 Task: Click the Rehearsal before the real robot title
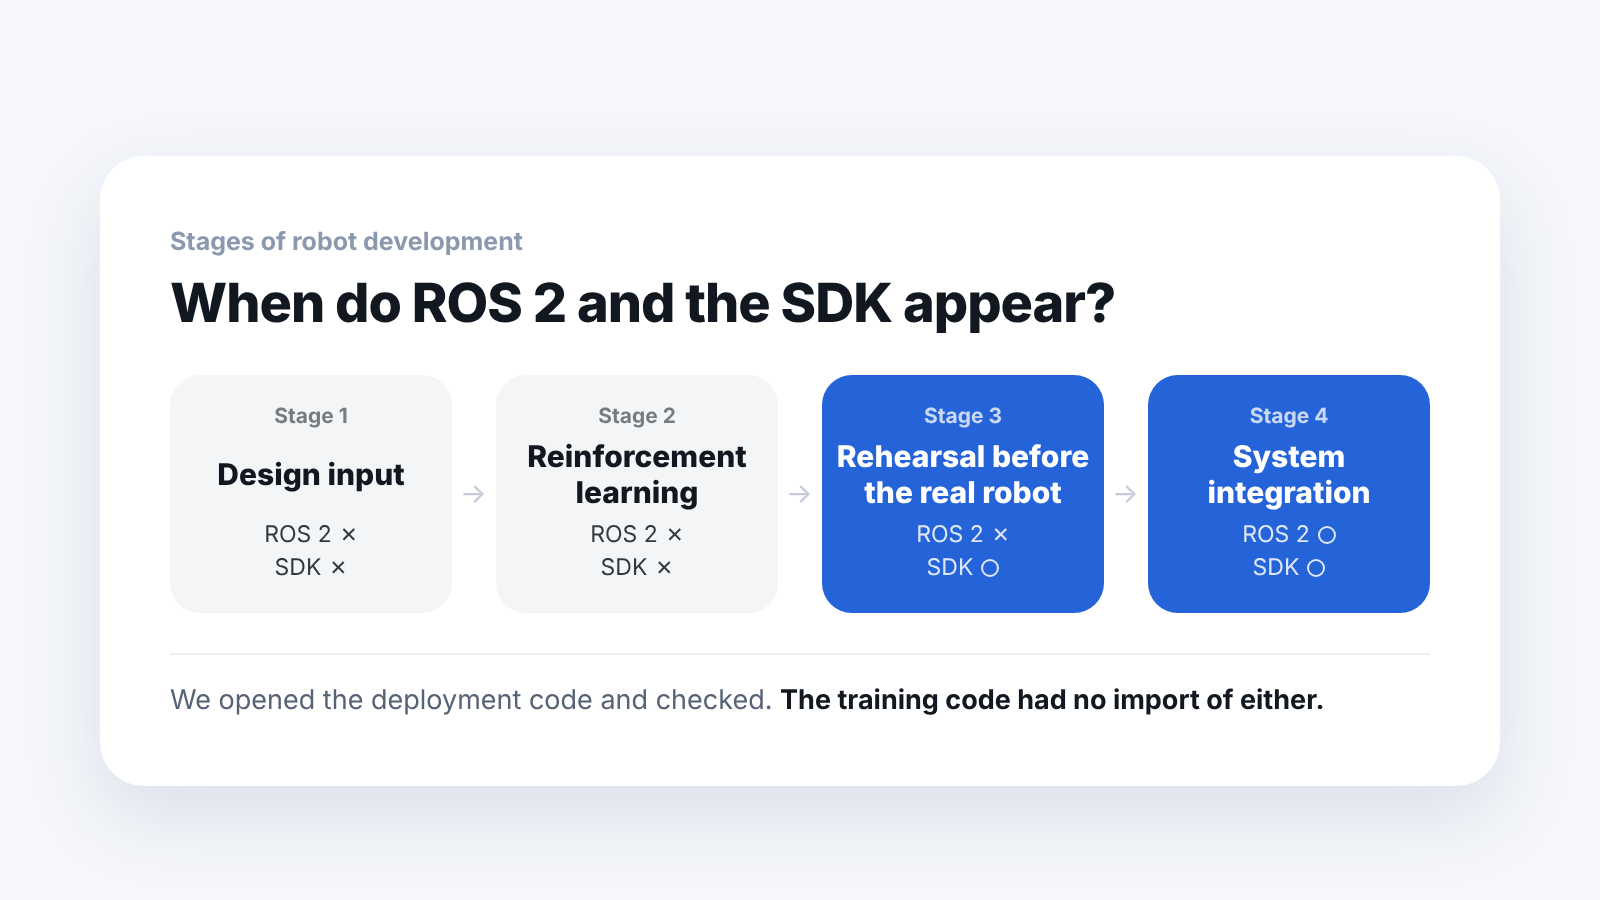[x=963, y=474]
